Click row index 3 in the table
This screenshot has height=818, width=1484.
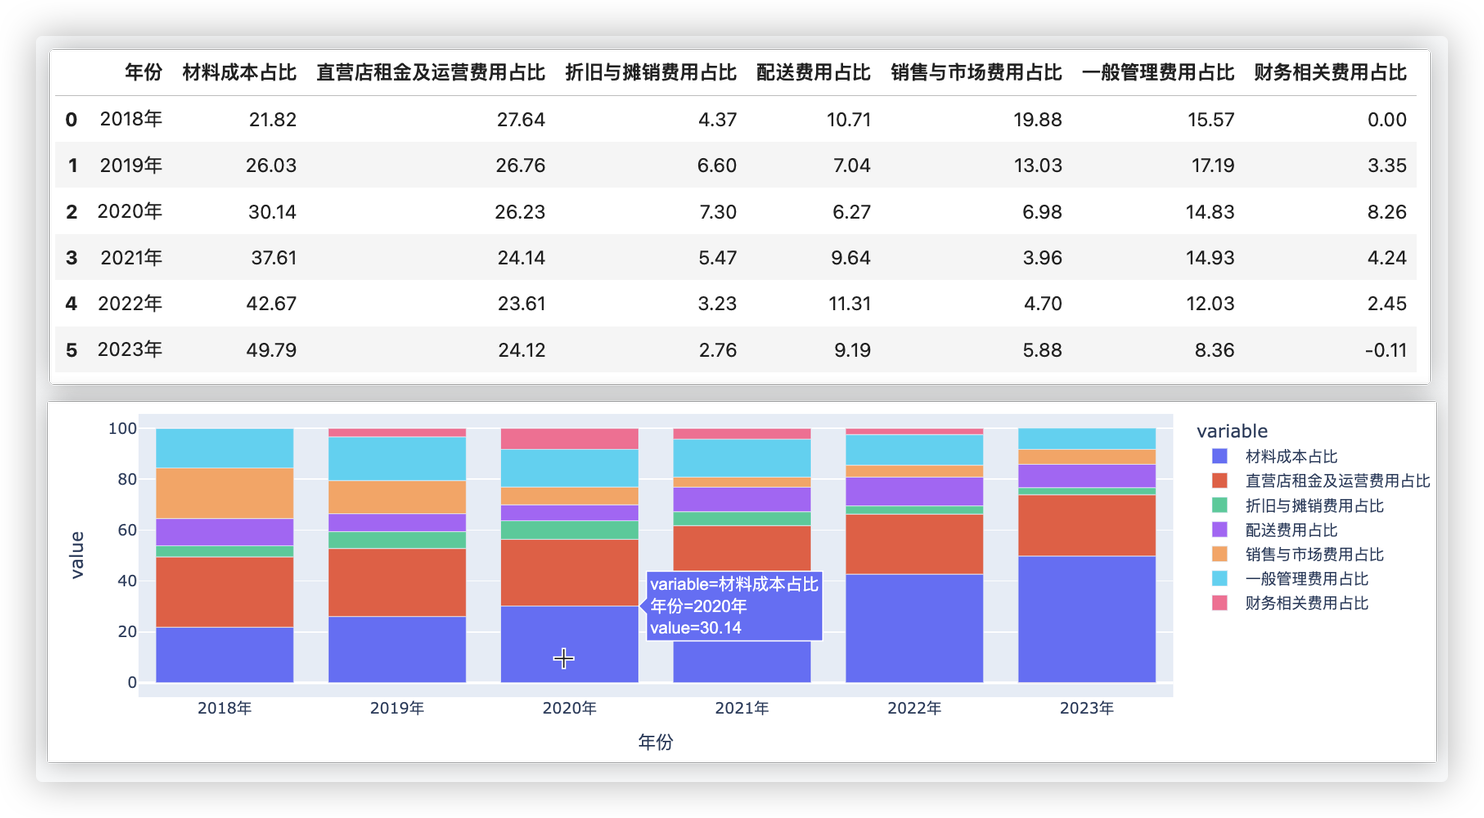(71, 258)
